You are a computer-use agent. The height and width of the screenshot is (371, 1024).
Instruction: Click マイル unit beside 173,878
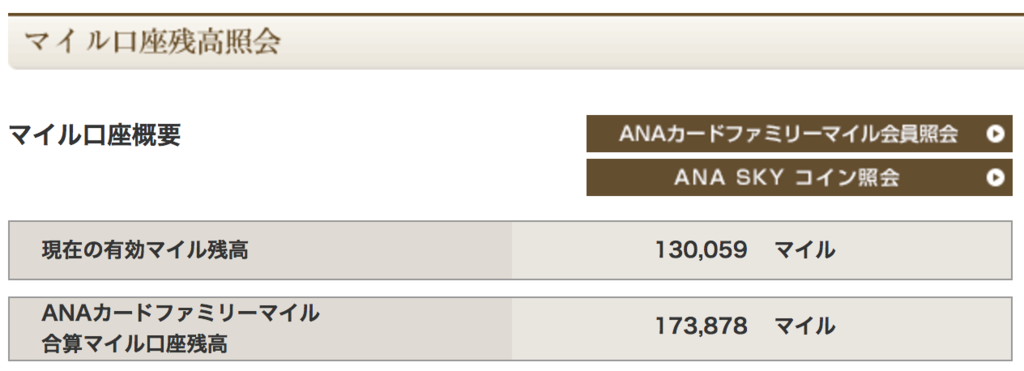pos(805,326)
